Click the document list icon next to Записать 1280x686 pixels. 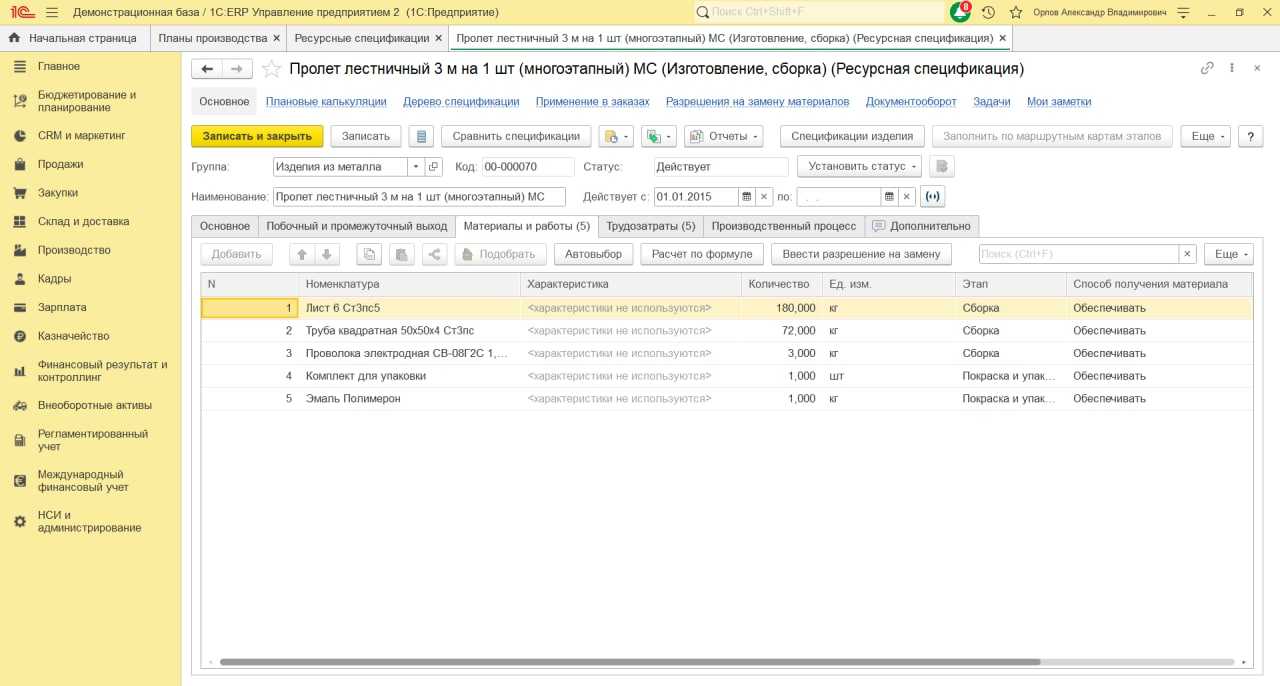point(421,136)
